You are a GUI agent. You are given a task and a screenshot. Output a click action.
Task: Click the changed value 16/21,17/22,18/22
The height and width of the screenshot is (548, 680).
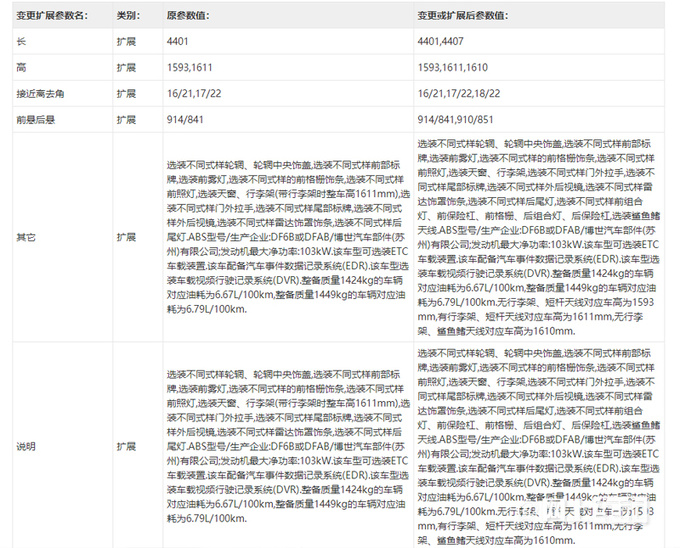459,94
